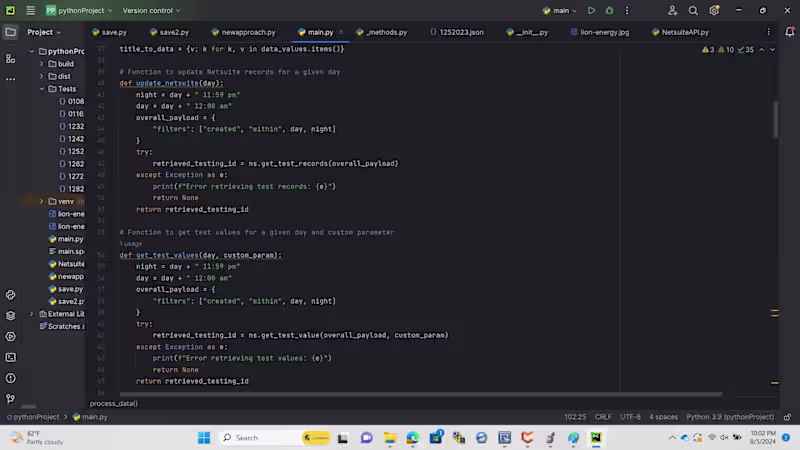The image size is (800, 450).
Task: Toggle the Project tool window icon
Action: click(10, 32)
